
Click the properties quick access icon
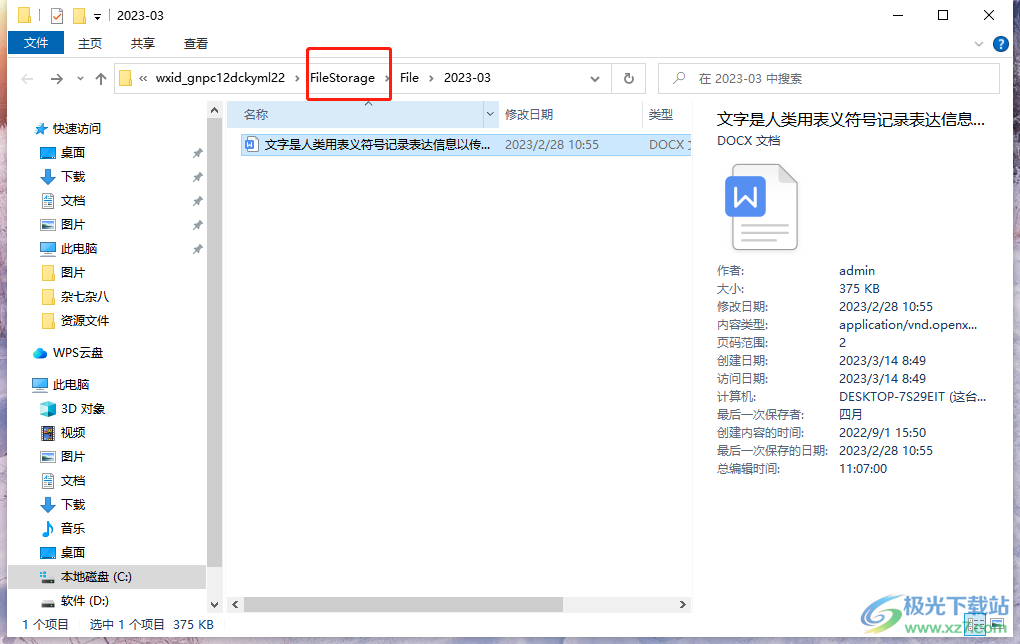pos(57,16)
